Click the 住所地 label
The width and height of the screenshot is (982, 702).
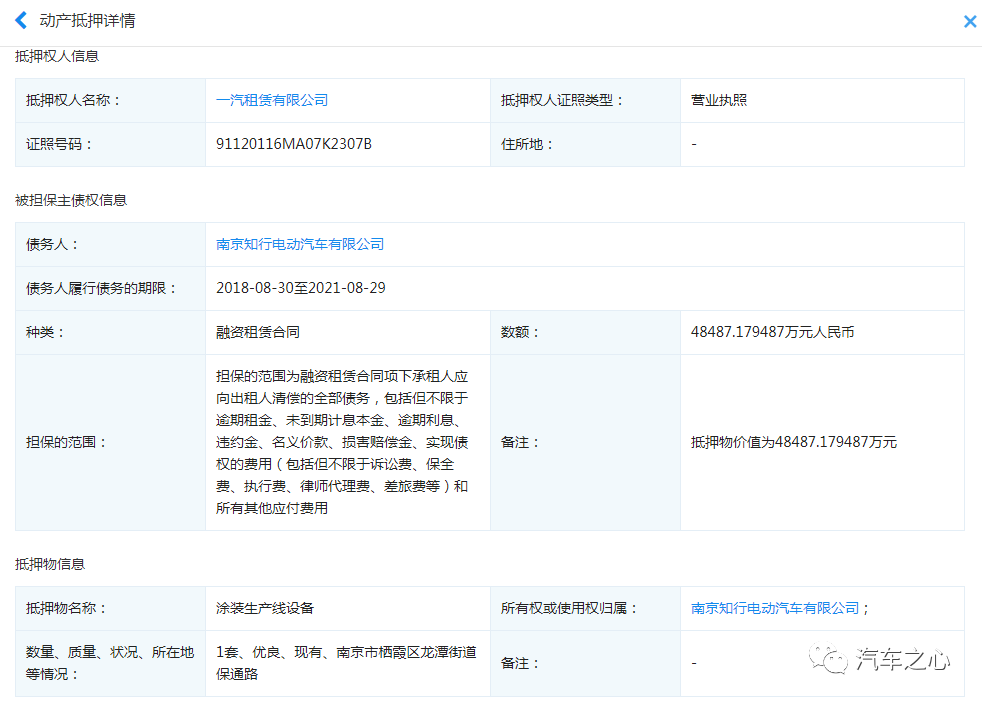pos(527,144)
